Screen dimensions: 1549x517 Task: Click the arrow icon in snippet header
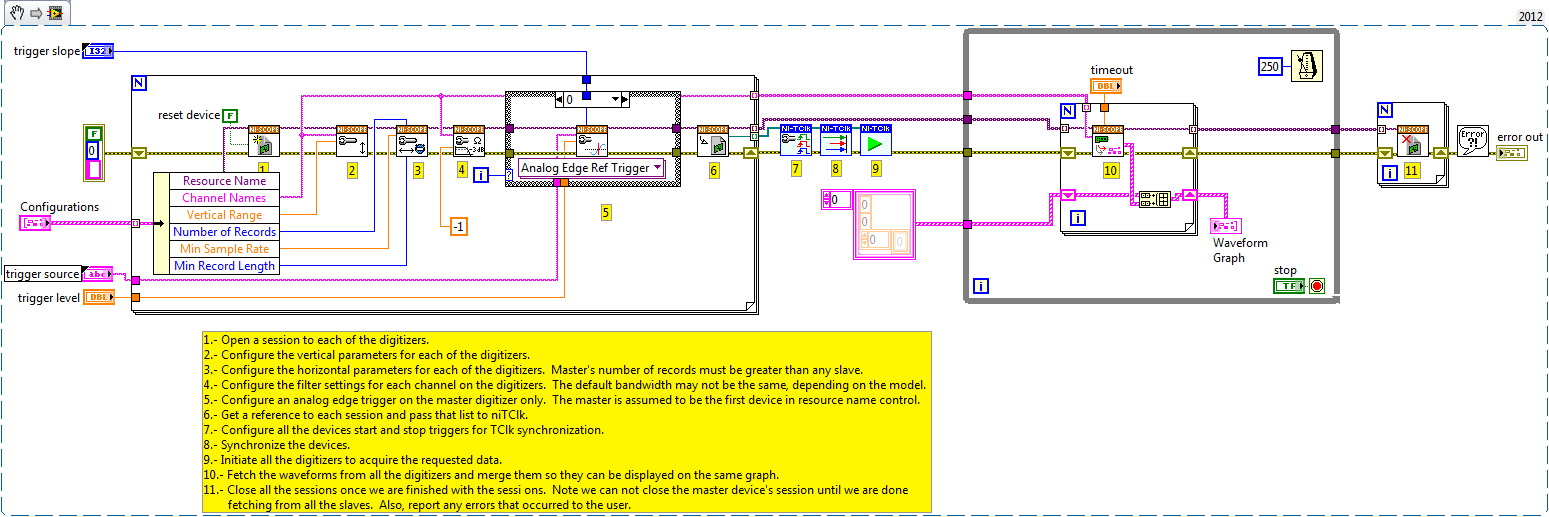(36, 14)
